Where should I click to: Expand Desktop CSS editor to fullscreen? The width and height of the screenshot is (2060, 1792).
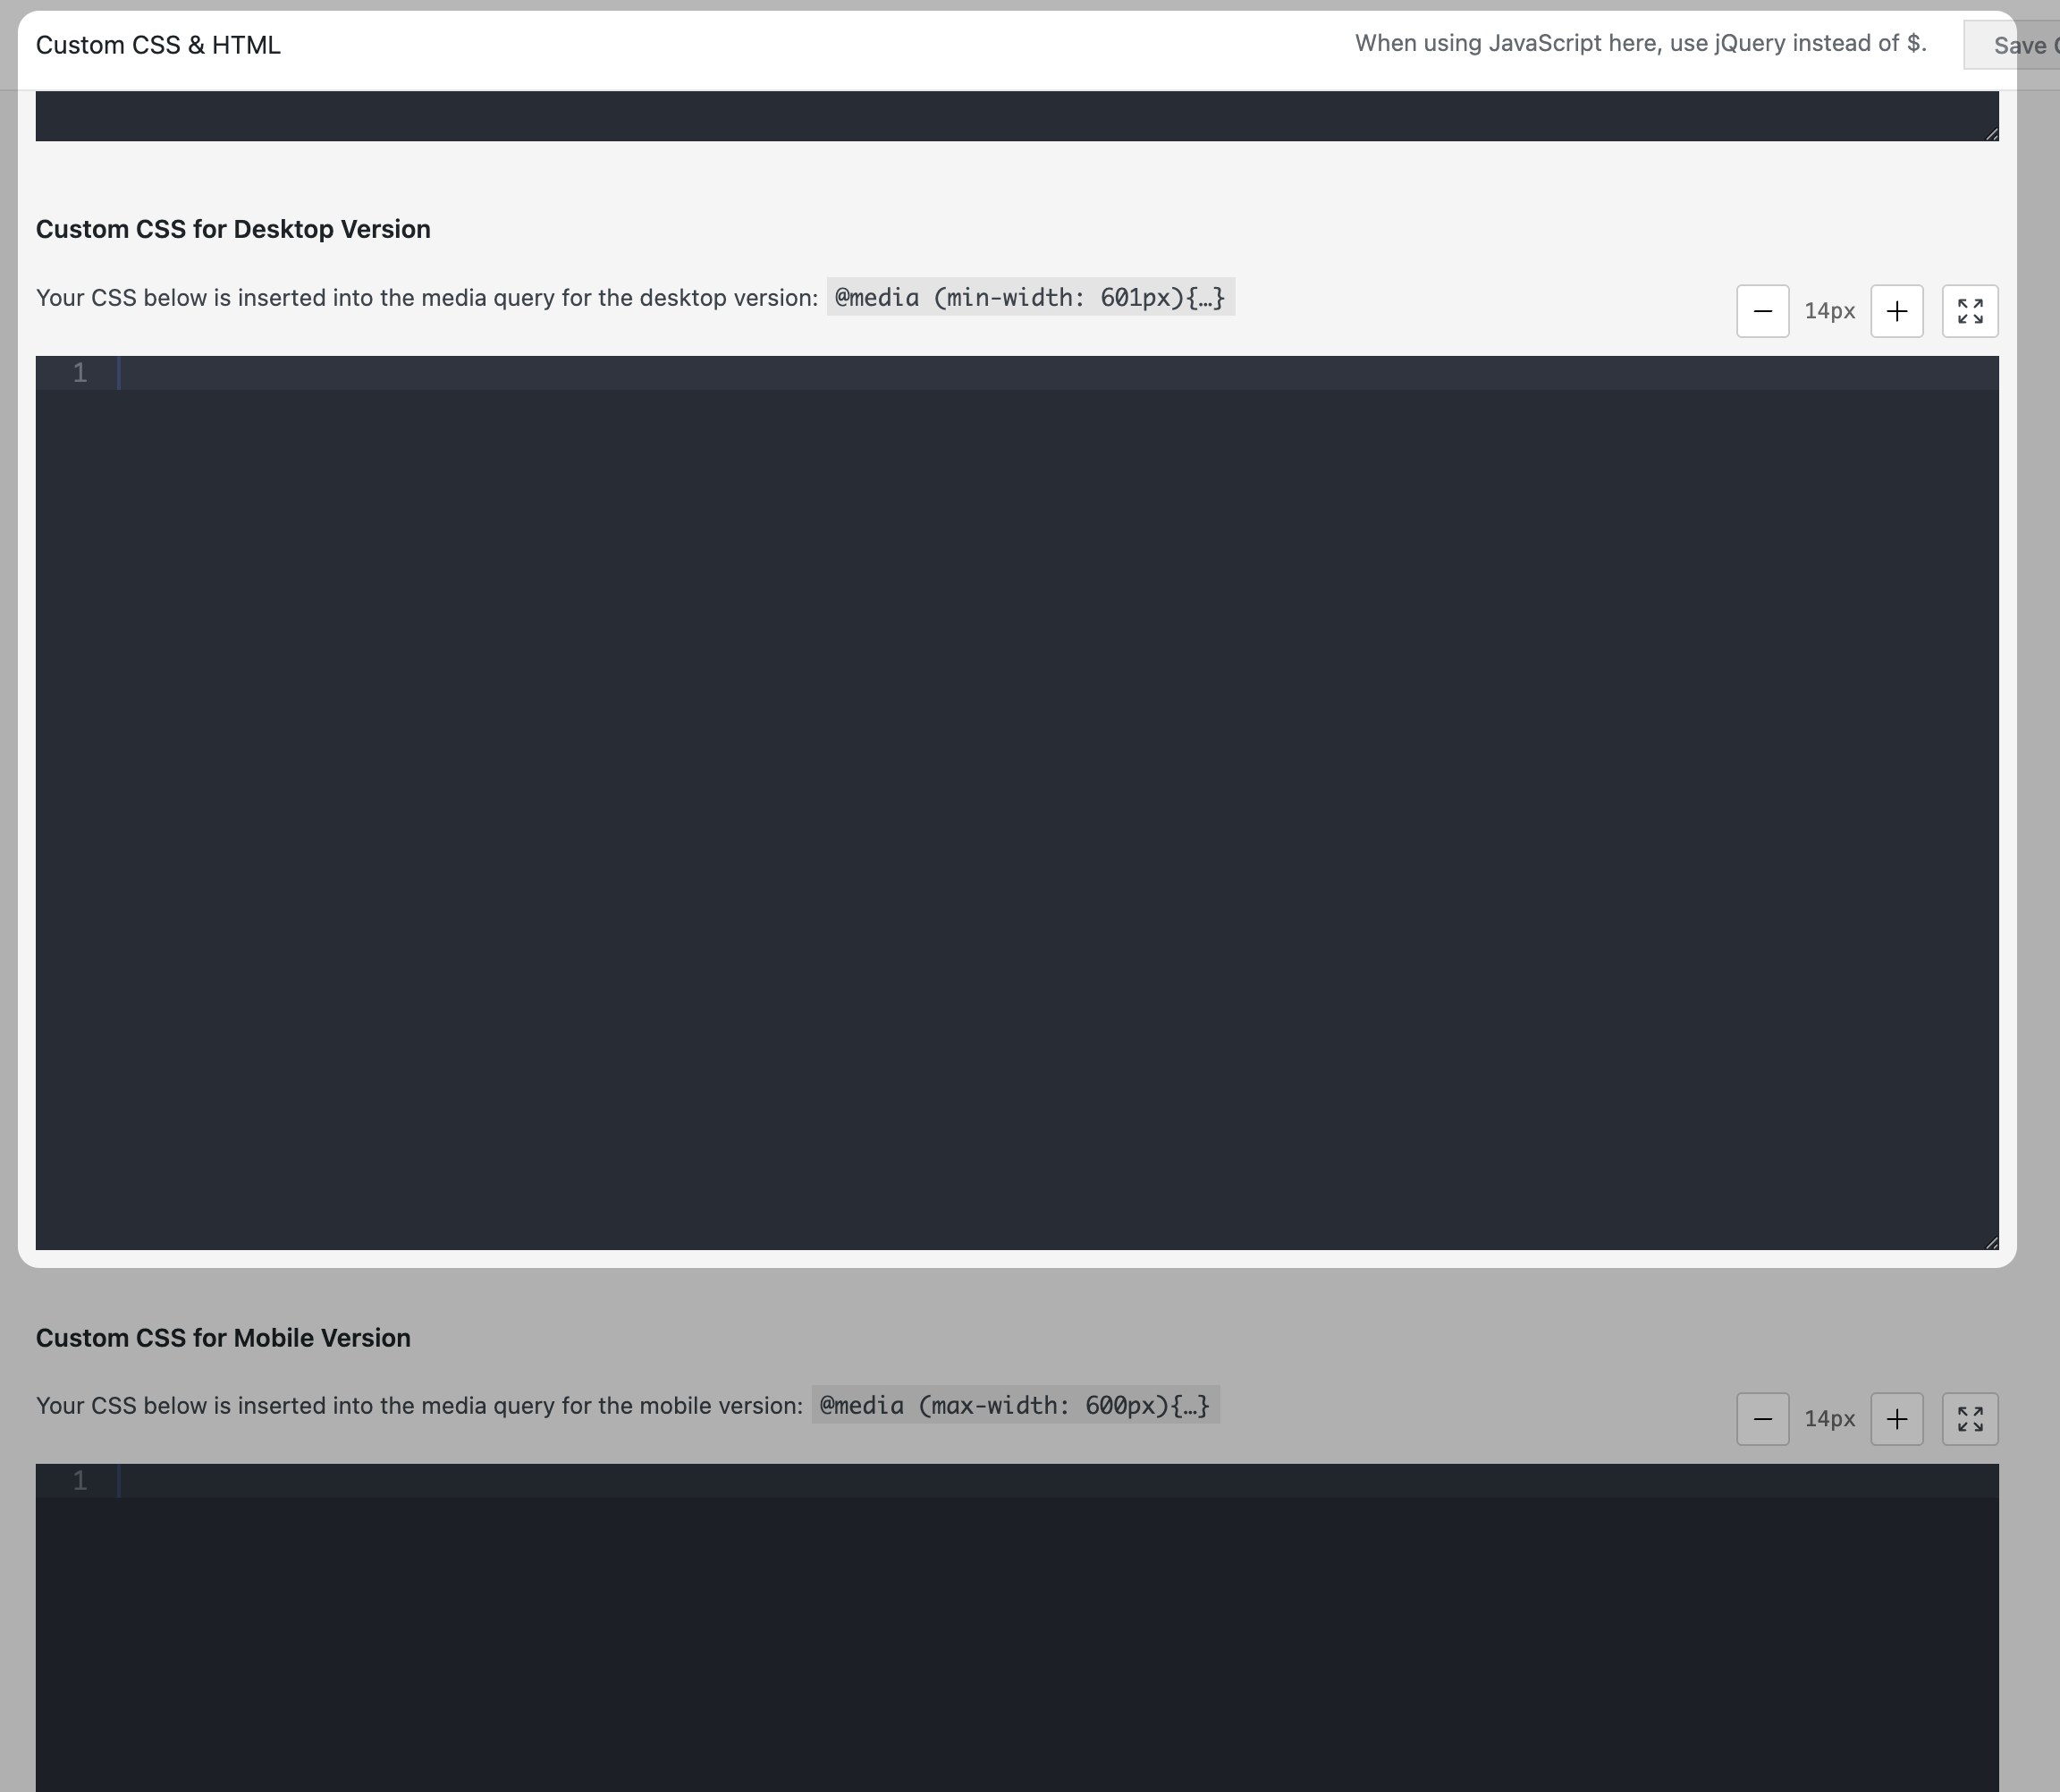(x=1969, y=311)
